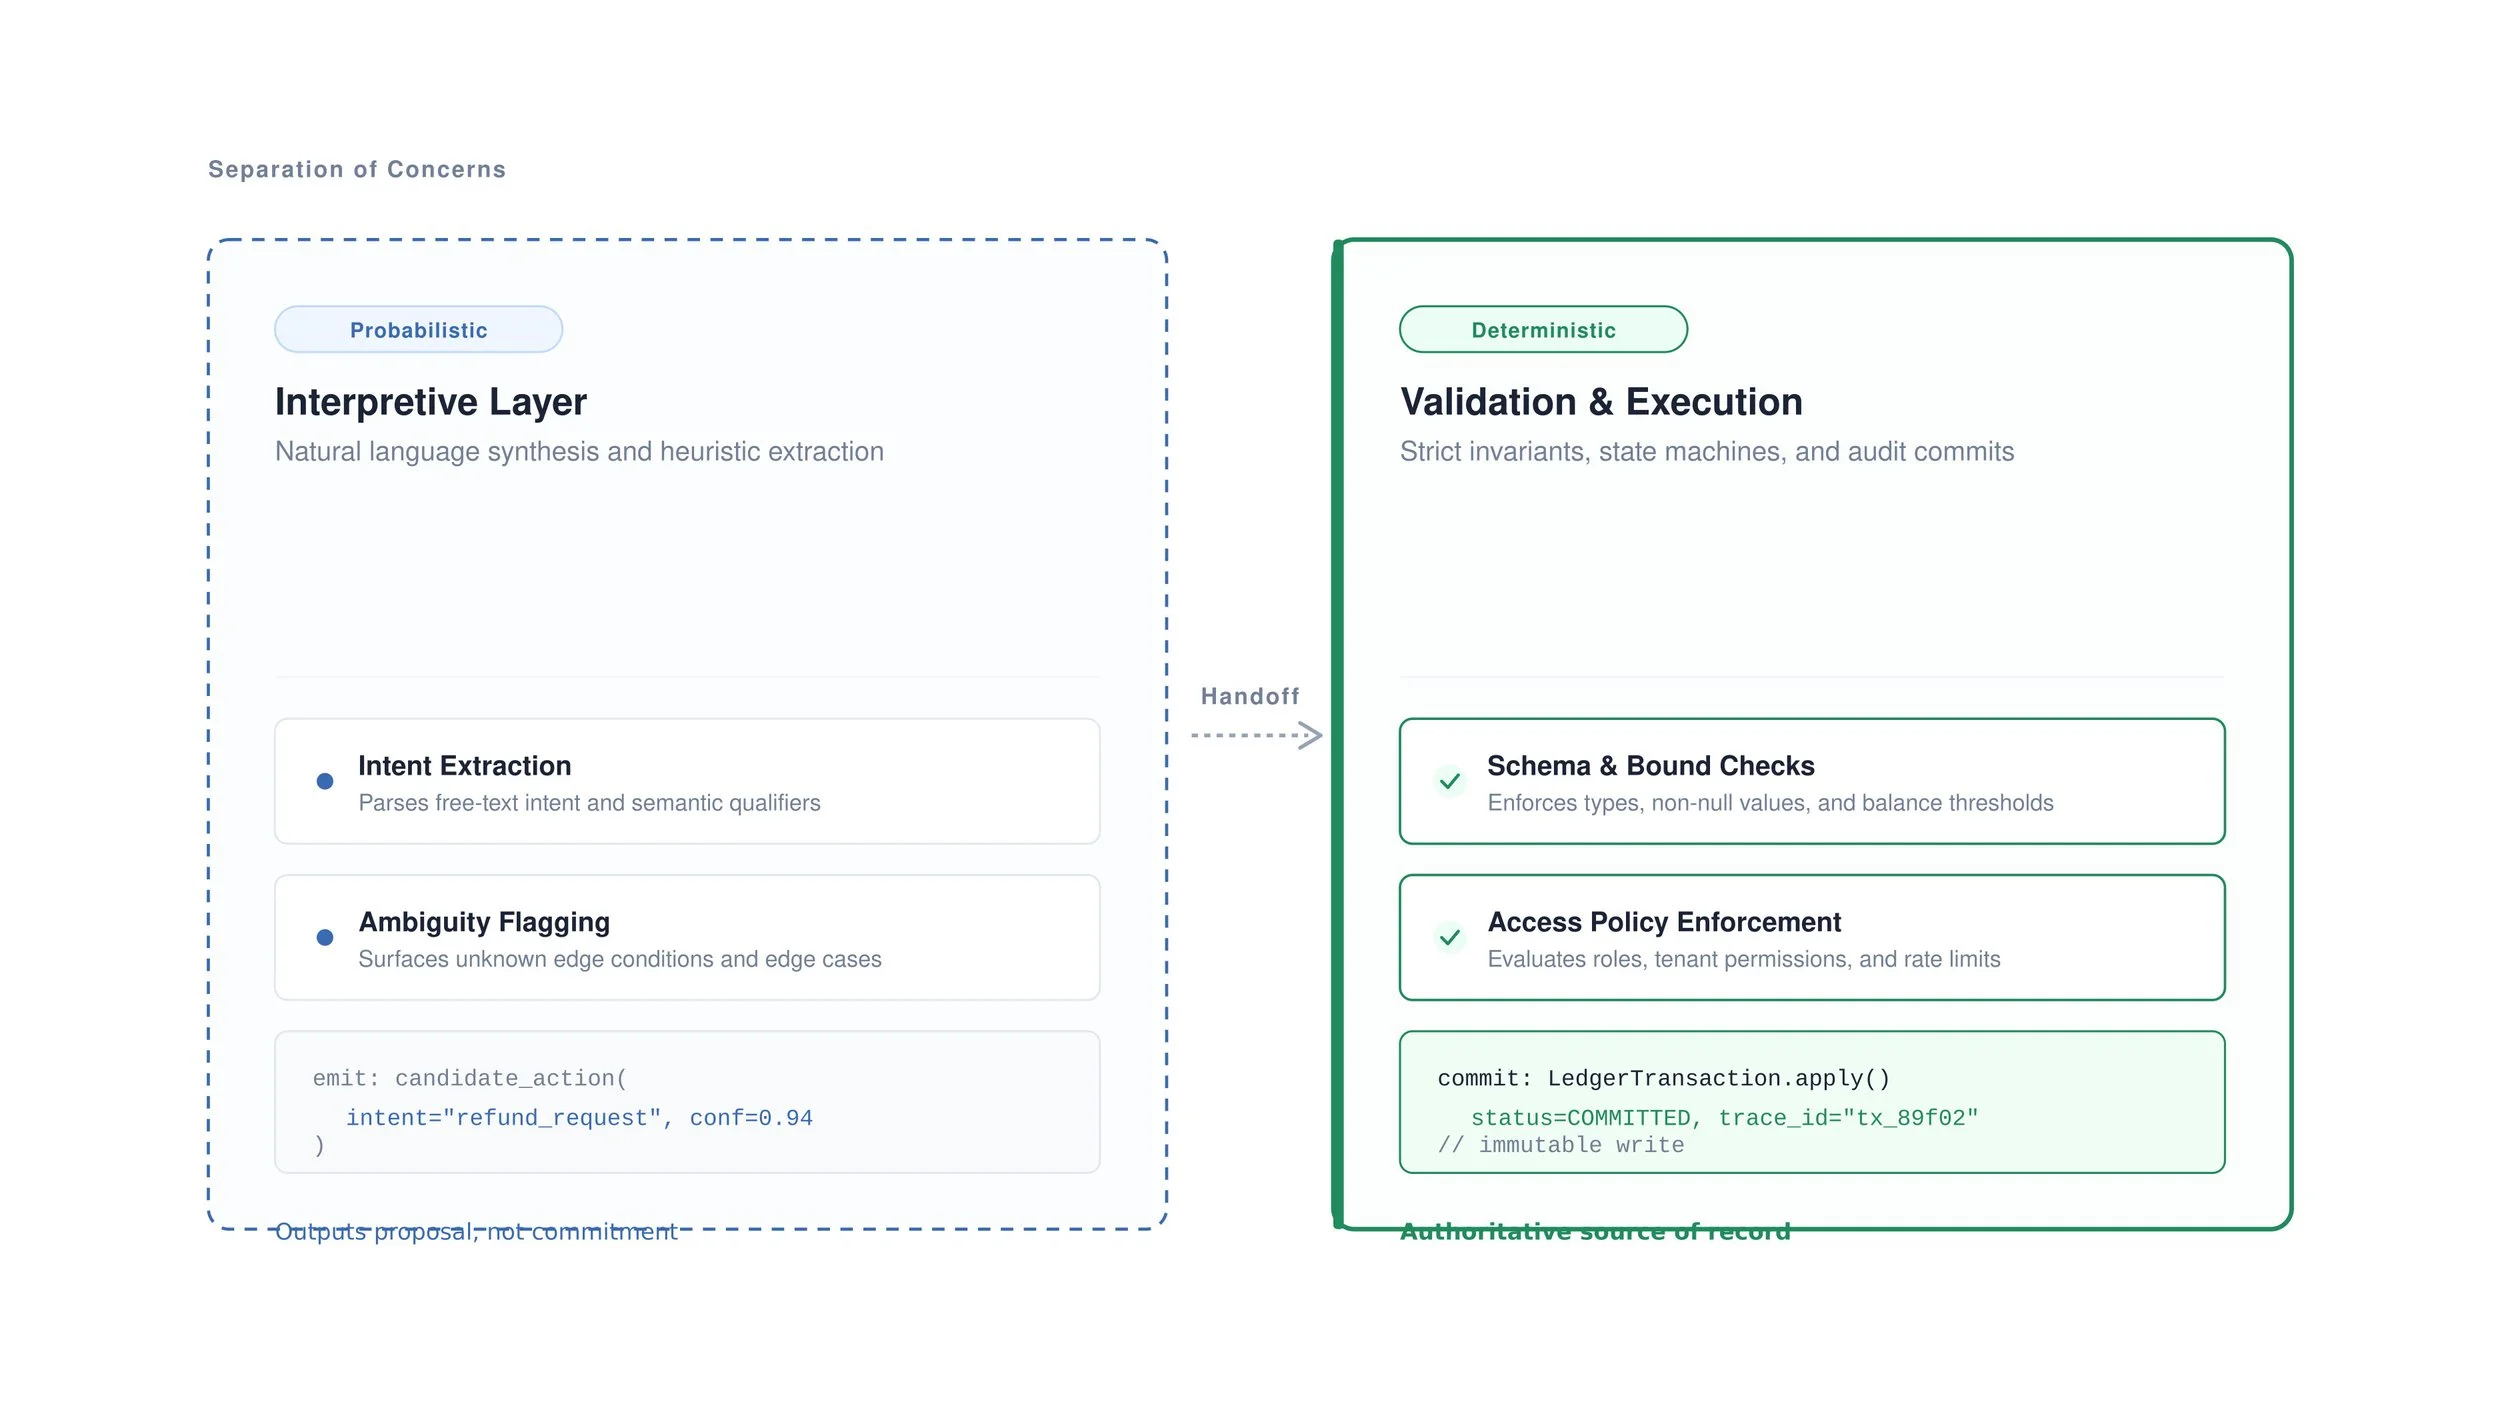Select the Probabilistic badge
The image size is (2500, 1406).
point(419,329)
